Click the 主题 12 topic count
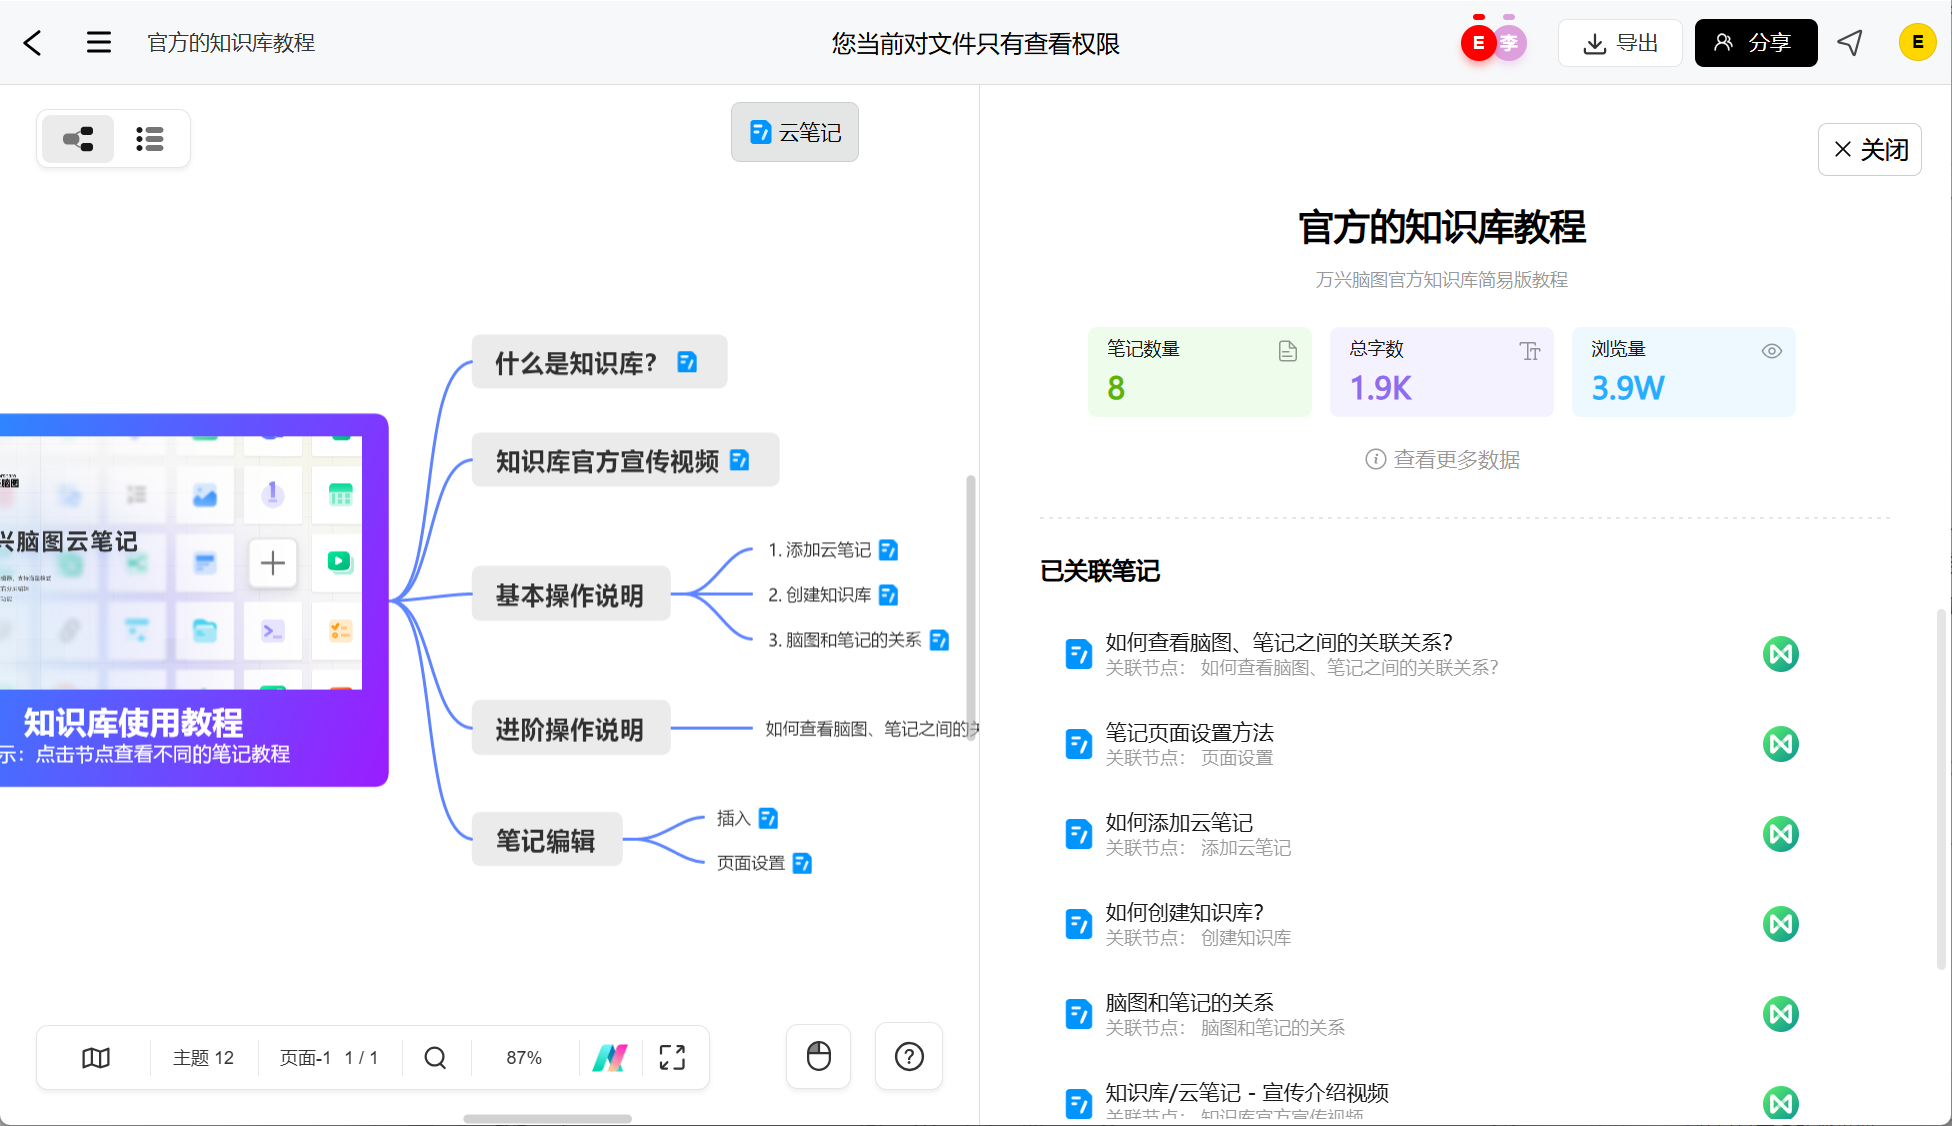Image resolution: width=1952 pixels, height=1126 pixels. (203, 1057)
